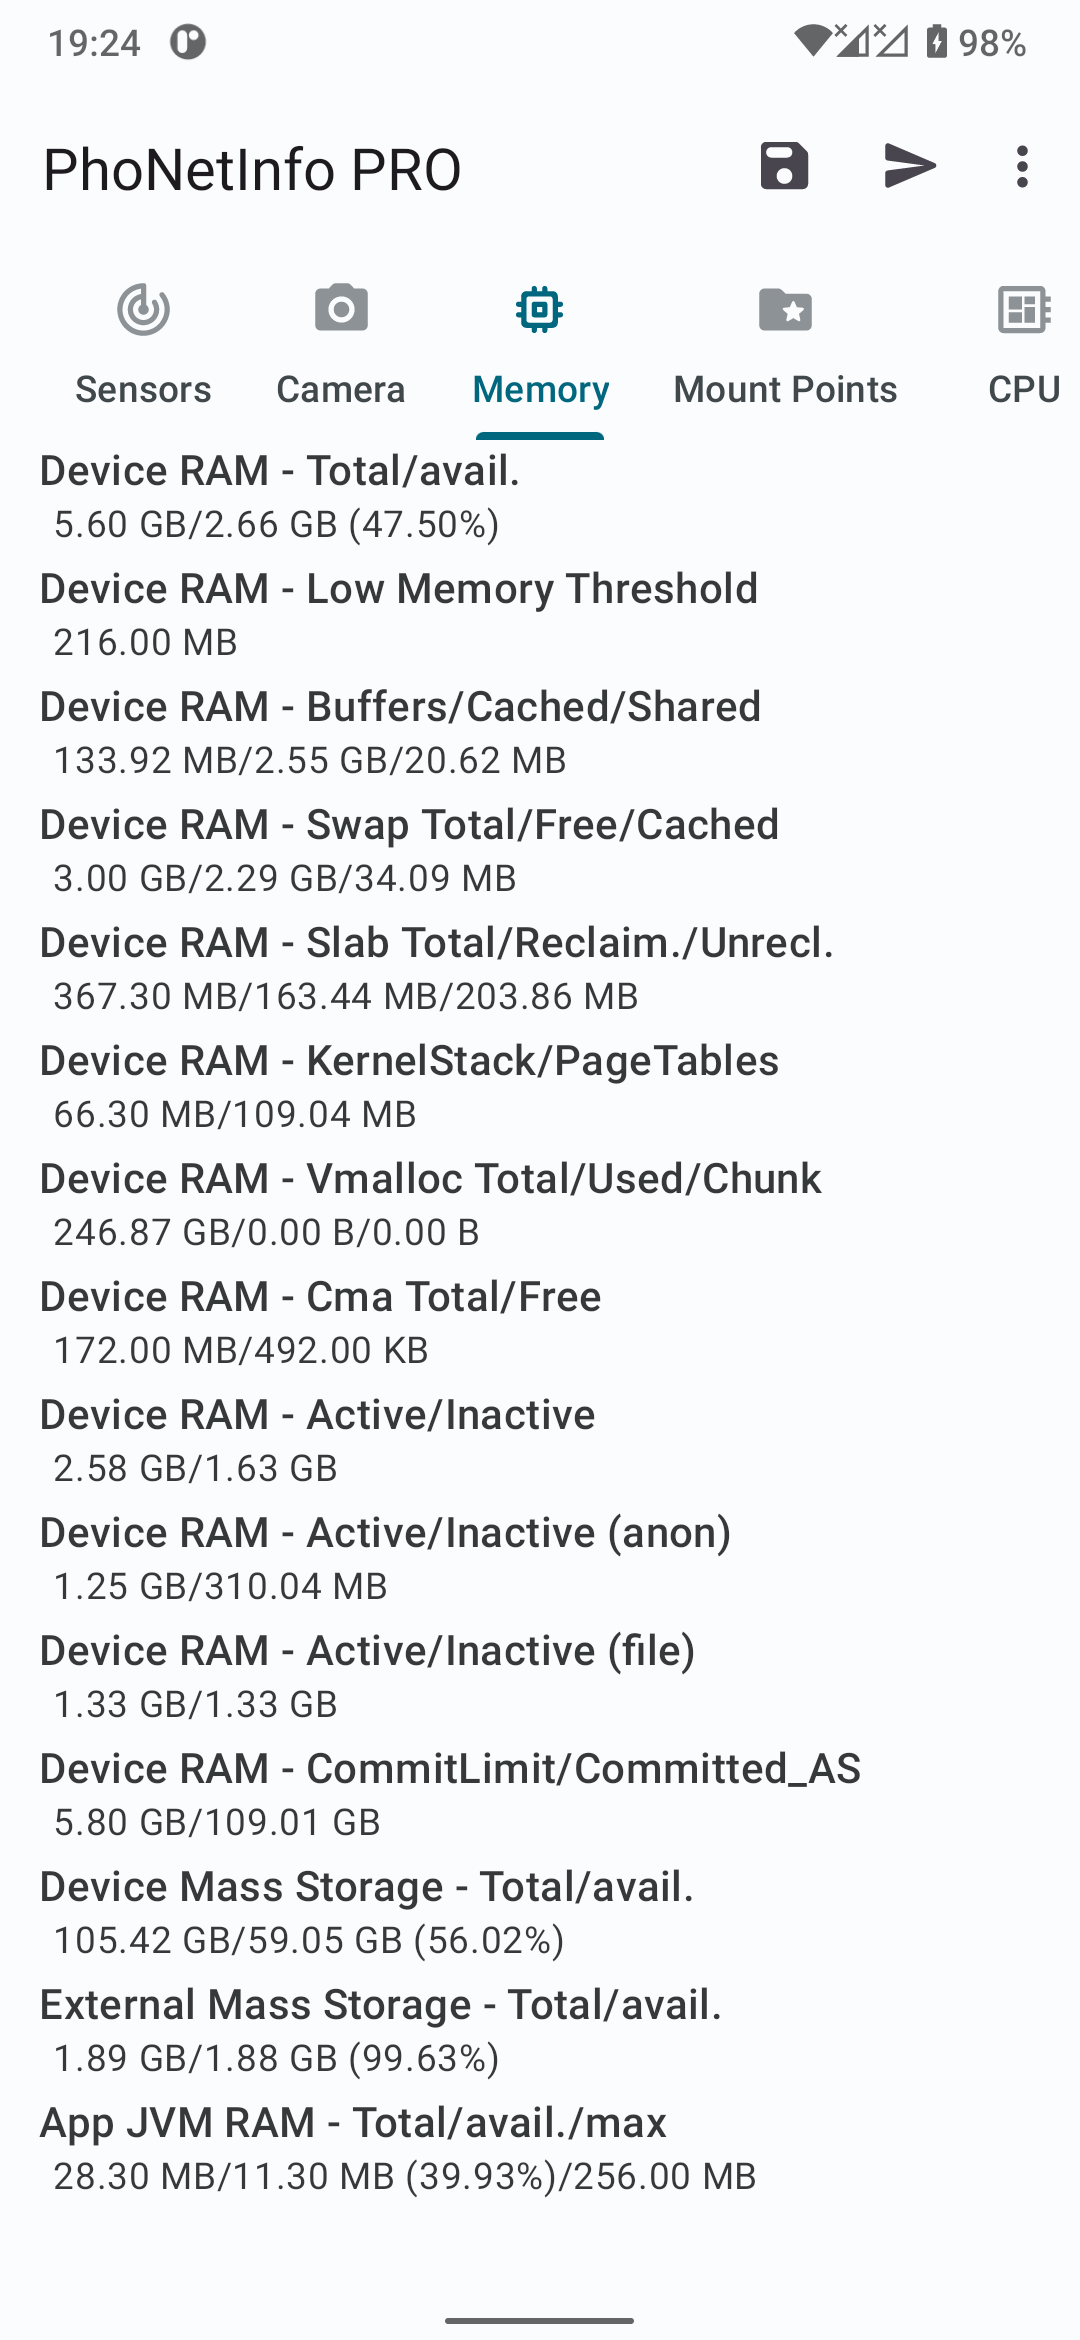This screenshot has width=1080, height=2340.
Task: Open the three-dot overflow menu
Action: 1021,167
